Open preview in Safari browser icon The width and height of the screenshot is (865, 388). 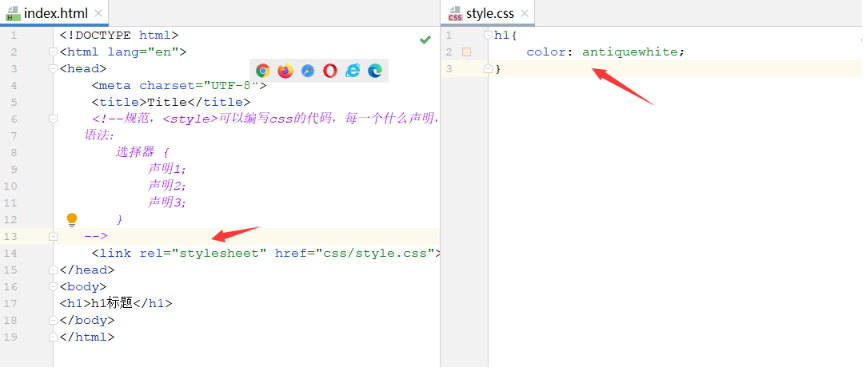tap(308, 71)
